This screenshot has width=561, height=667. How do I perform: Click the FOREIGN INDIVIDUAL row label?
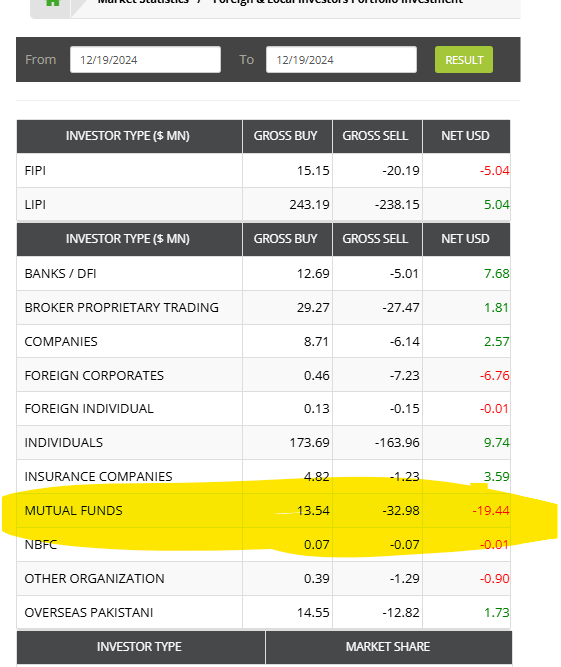[89, 409]
